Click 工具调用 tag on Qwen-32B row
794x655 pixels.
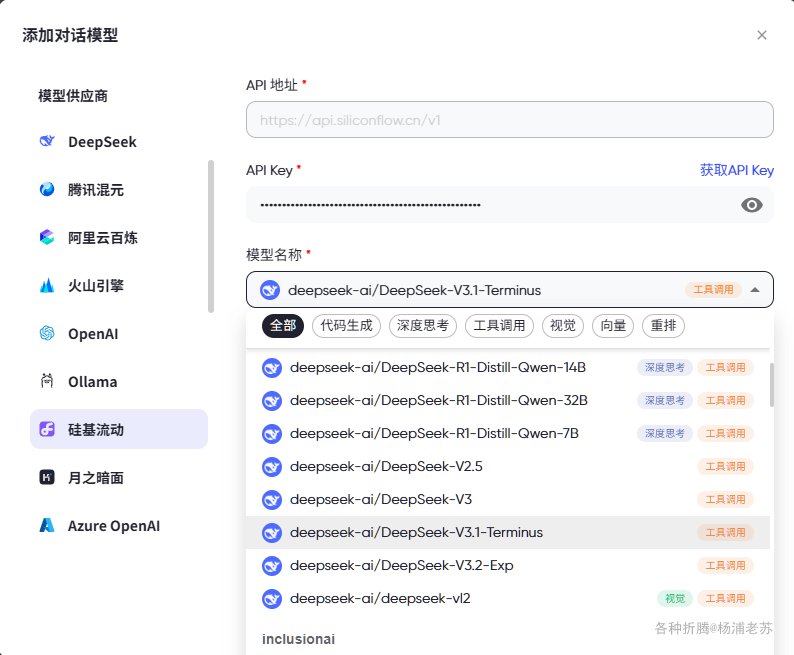[x=725, y=400]
